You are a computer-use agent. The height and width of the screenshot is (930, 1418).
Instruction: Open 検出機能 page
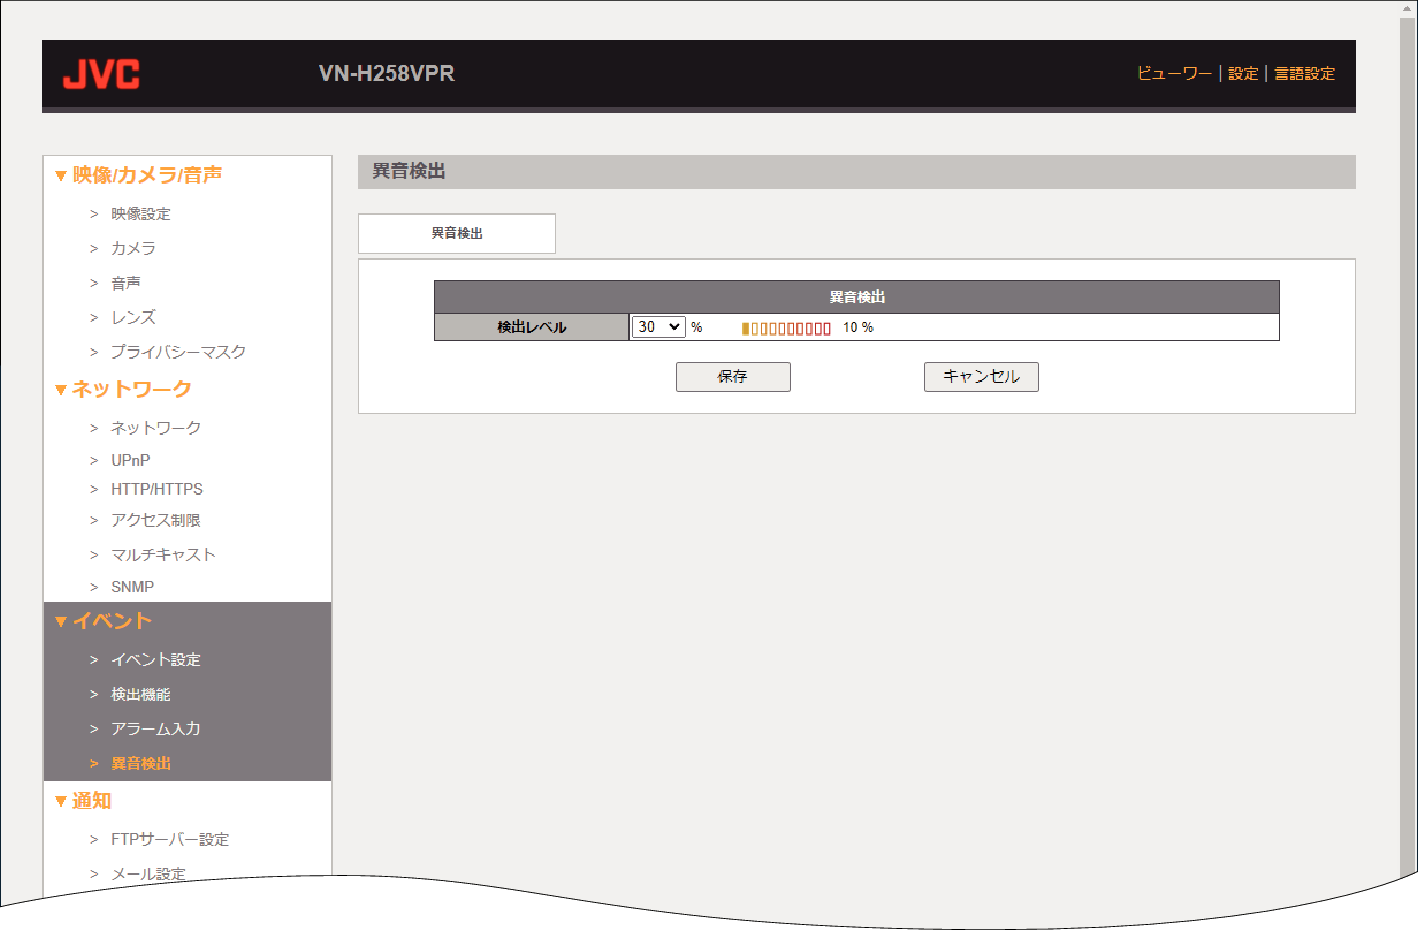point(140,694)
